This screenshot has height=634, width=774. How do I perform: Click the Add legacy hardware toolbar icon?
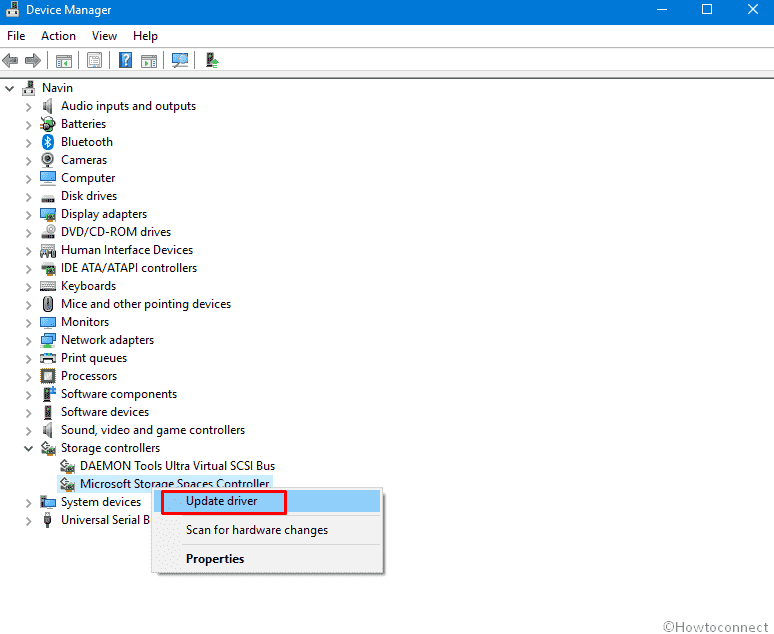(x=212, y=60)
